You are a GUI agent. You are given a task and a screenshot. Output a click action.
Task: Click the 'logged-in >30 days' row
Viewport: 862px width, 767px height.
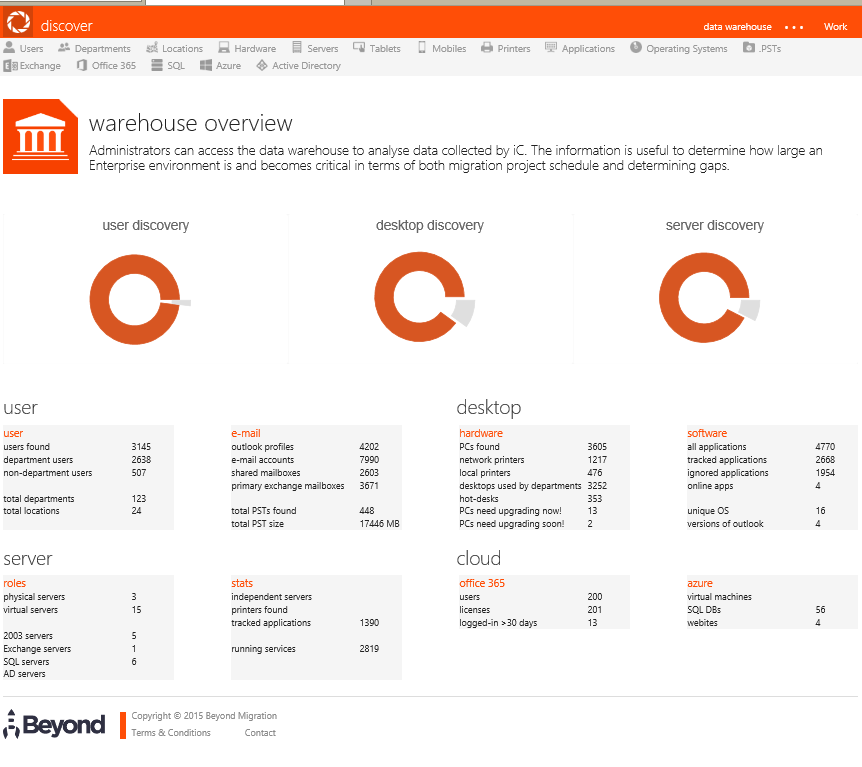coord(544,622)
